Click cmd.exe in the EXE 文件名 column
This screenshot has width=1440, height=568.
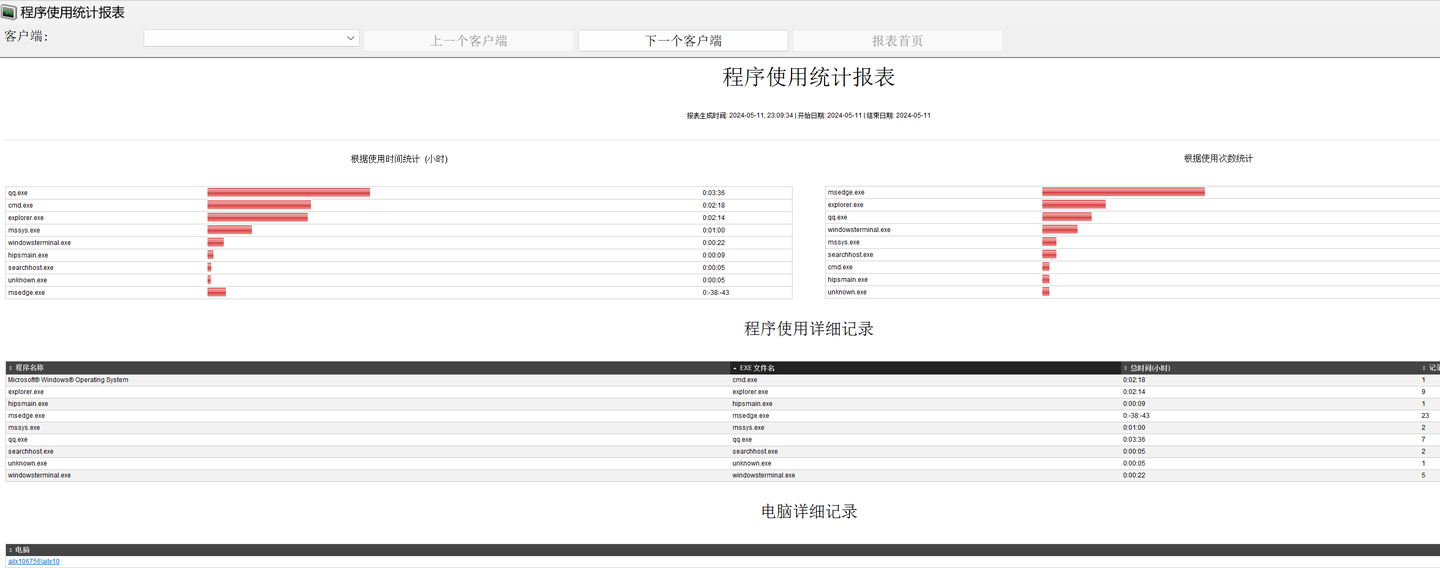(x=745, y=380)
